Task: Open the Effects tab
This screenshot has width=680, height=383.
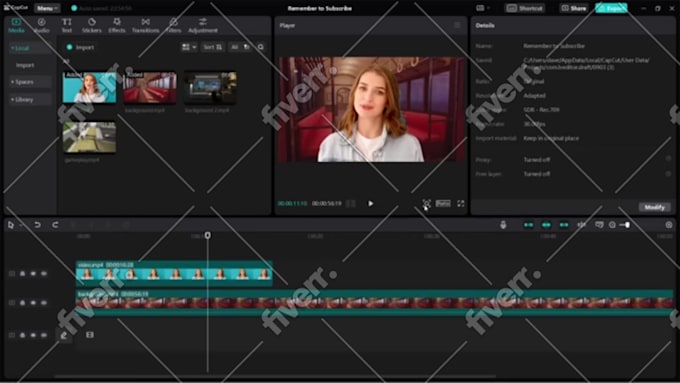Action: [117, 25]
